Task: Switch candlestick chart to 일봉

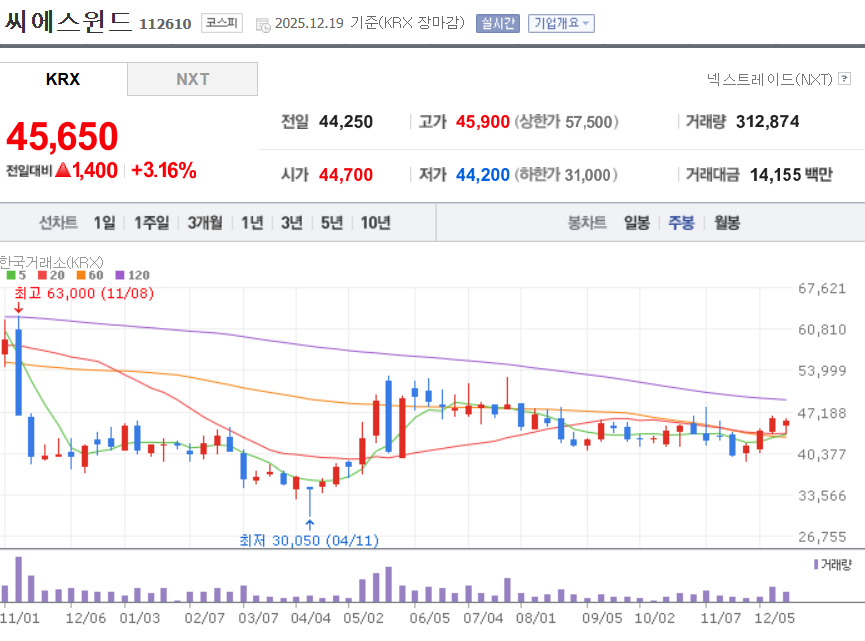Action: pos(637,222)
